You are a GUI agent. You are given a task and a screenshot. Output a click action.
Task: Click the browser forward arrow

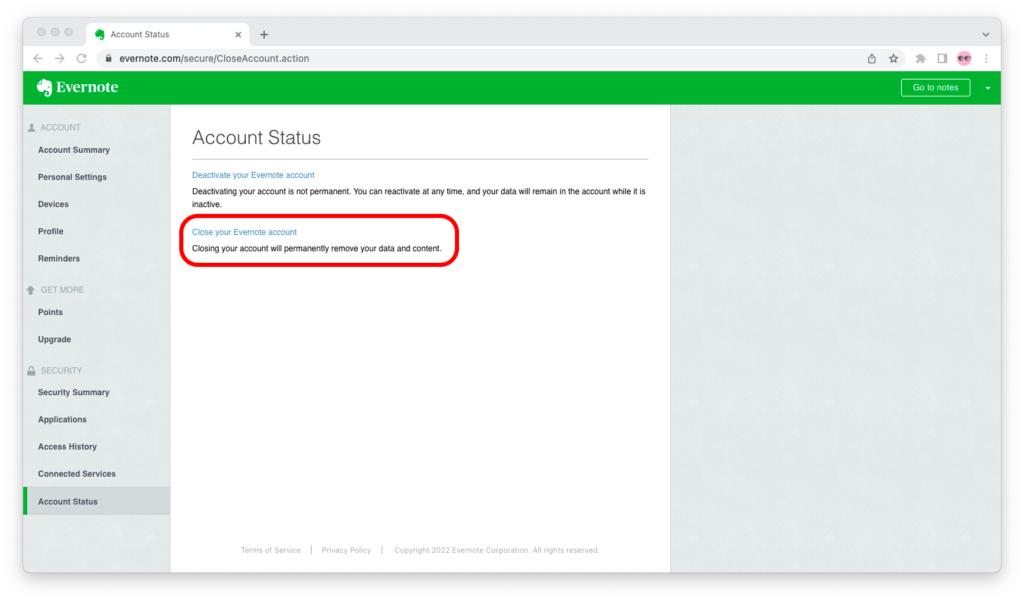coord(59,59)
